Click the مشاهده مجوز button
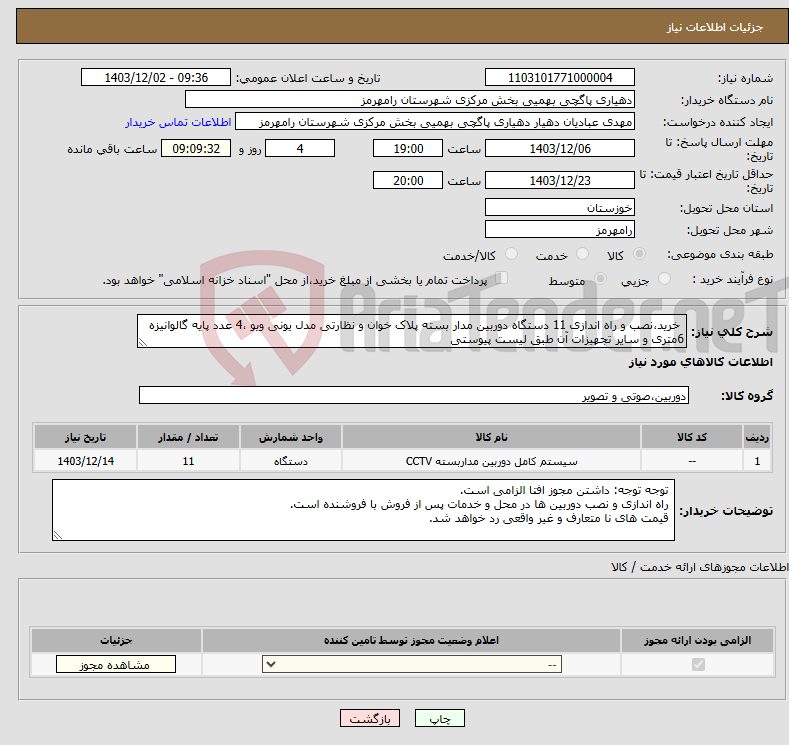 click(x=116, y=665)
